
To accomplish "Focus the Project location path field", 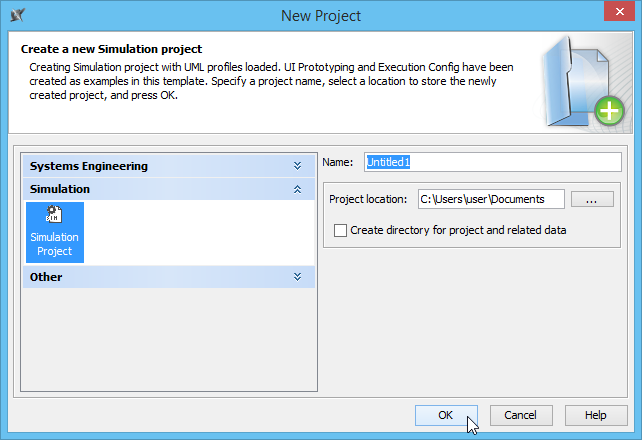I will pos(490,200).
